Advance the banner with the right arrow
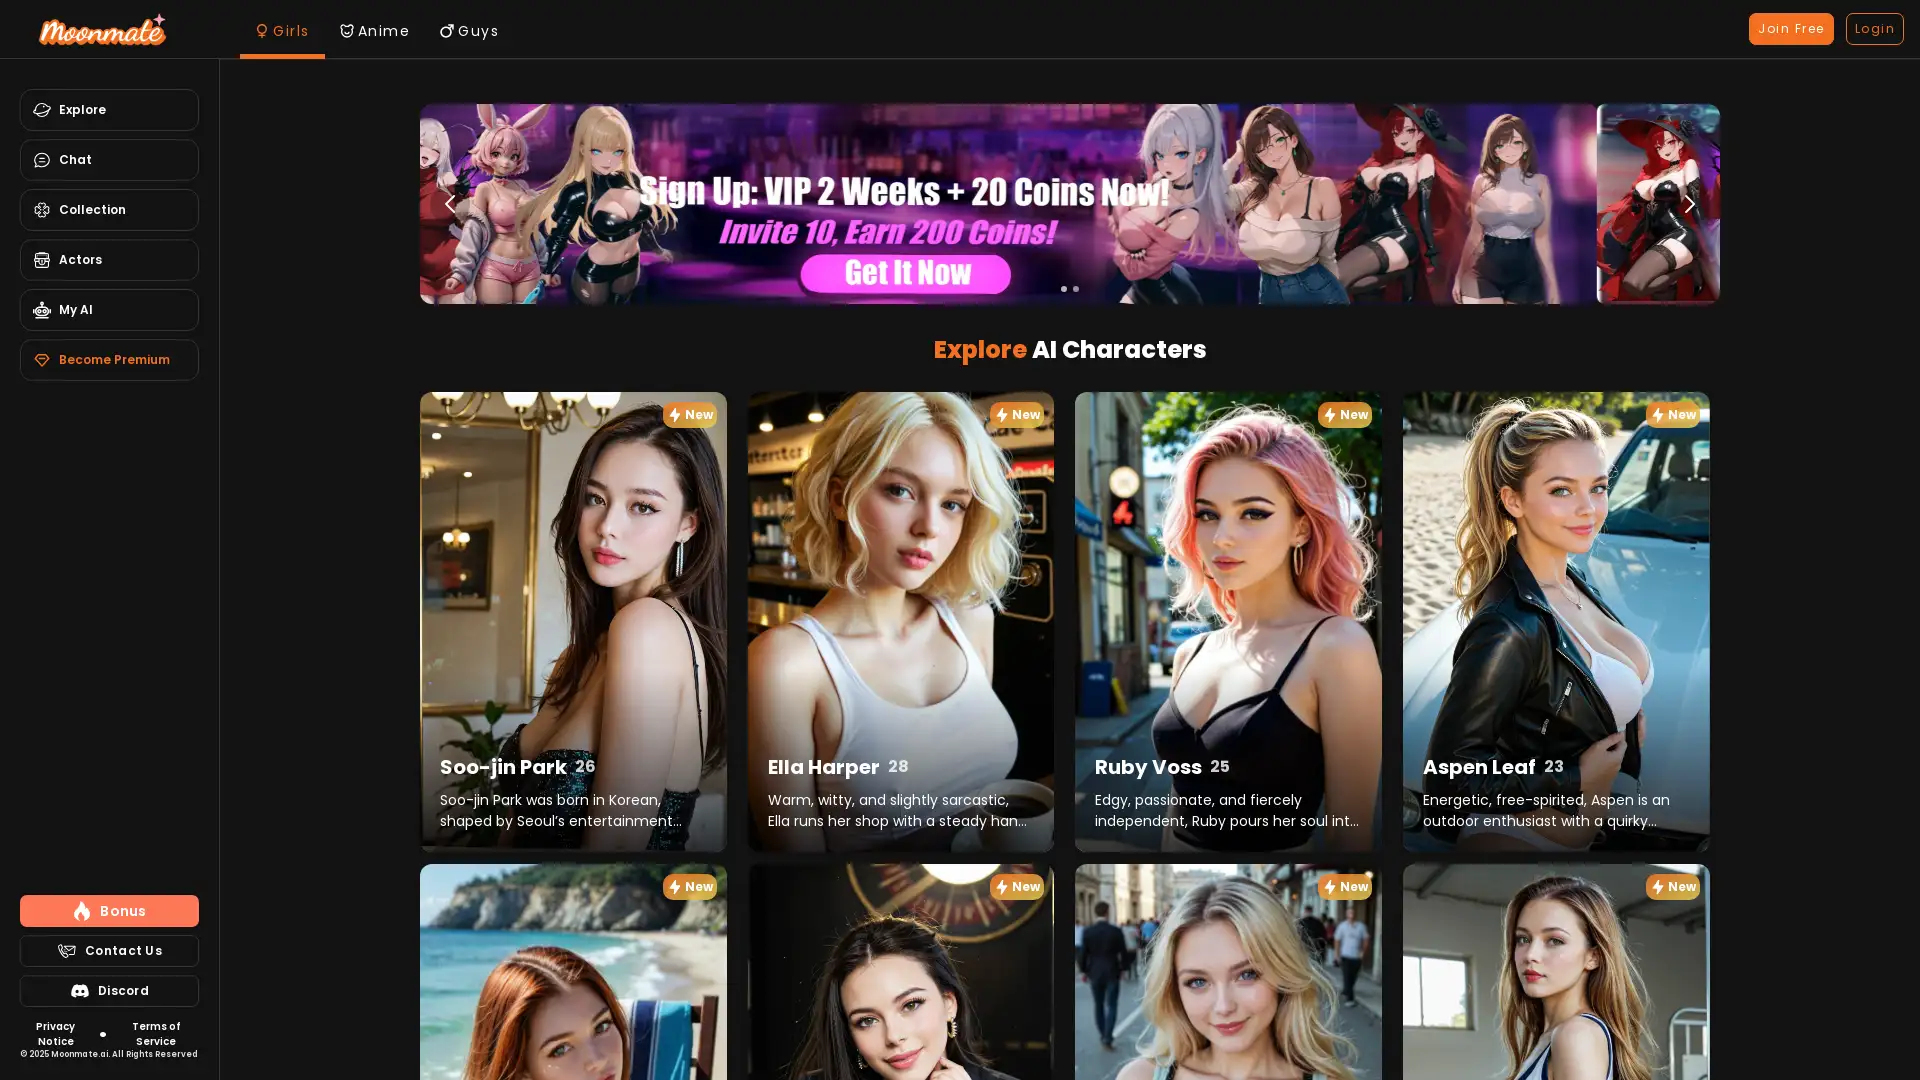 coord(1689,204)
